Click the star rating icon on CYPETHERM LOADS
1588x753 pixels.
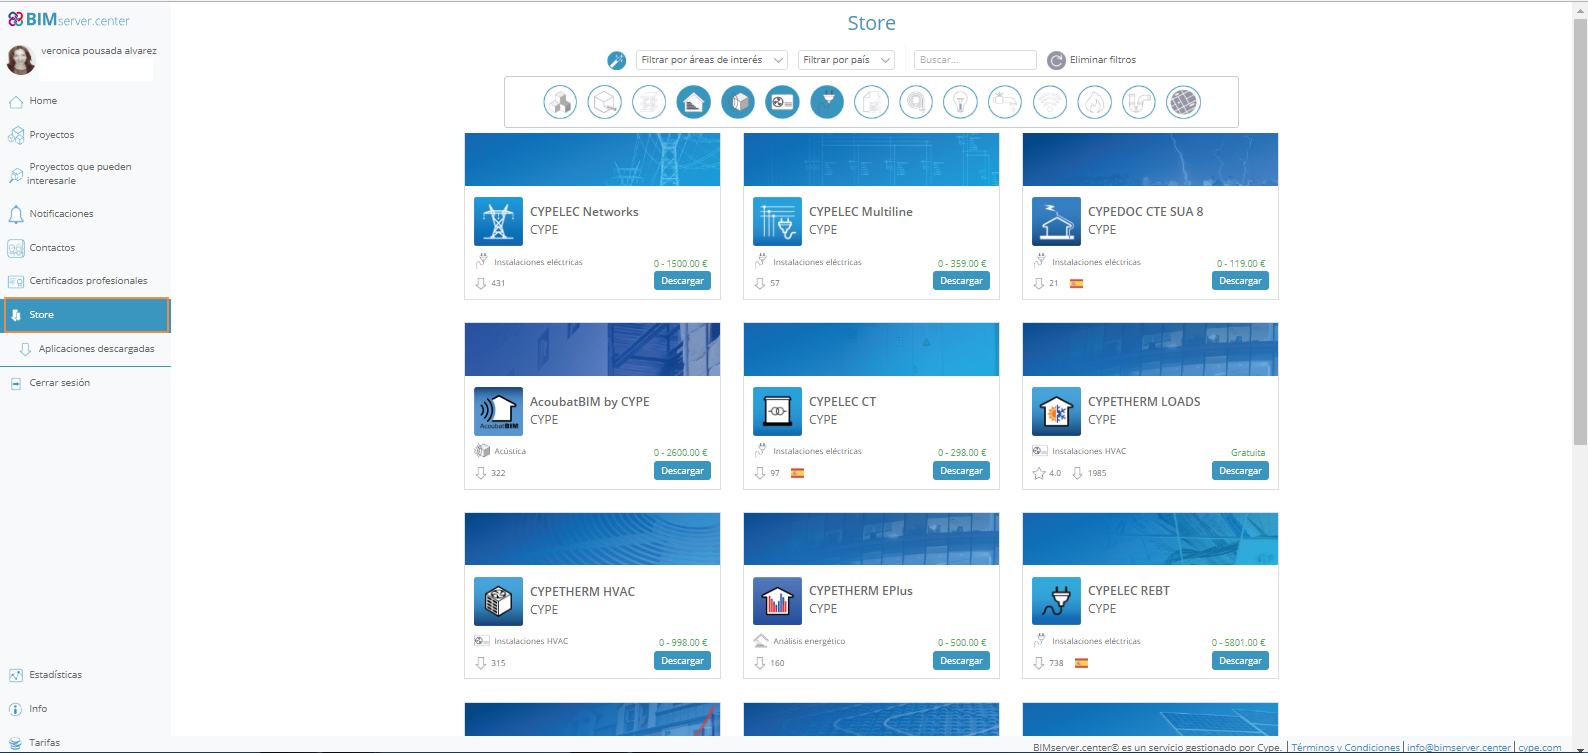point(1039,473)
